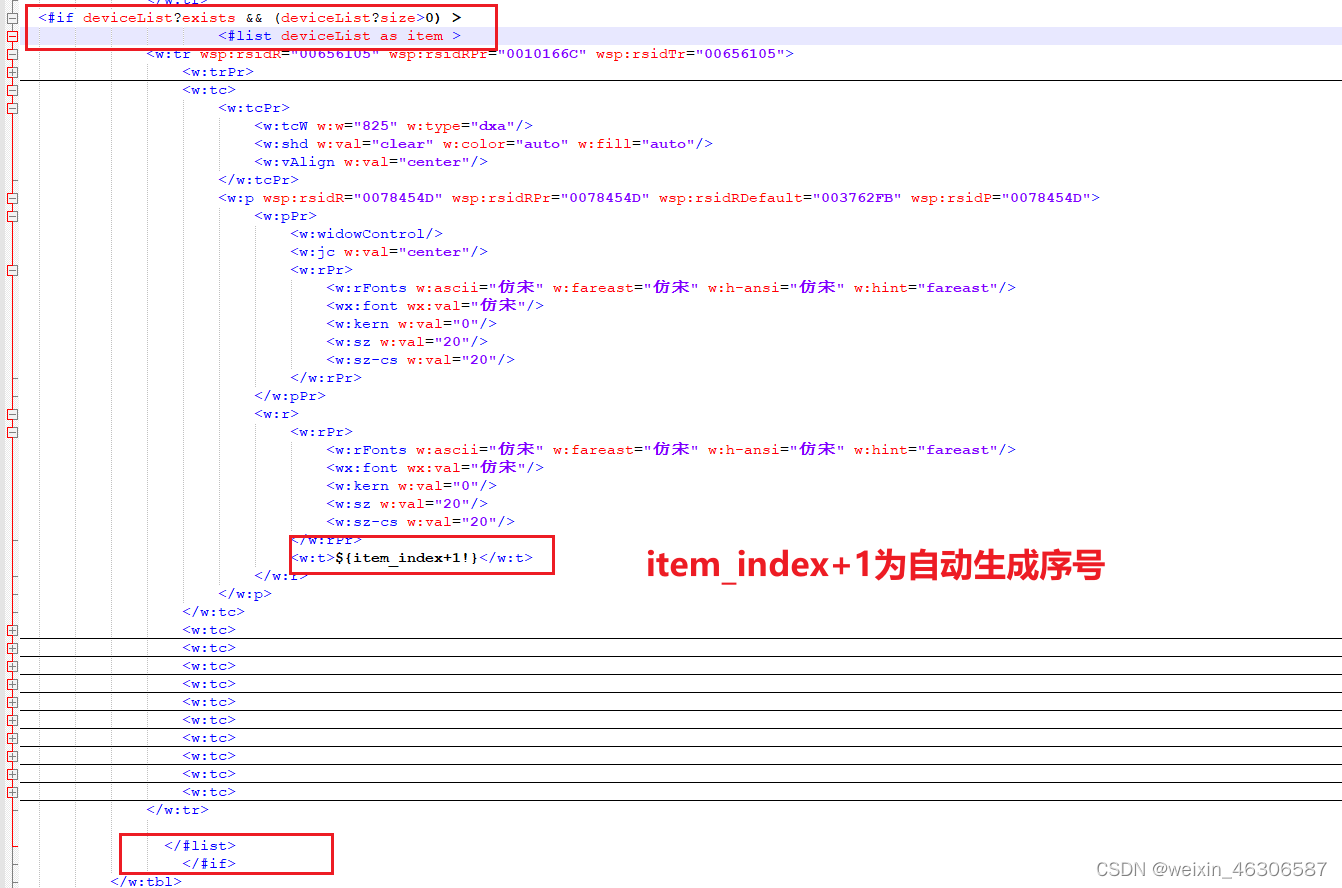Collapse the w:pPr fold marker
Screen dimensions: 1342x888
pos(12,216)
